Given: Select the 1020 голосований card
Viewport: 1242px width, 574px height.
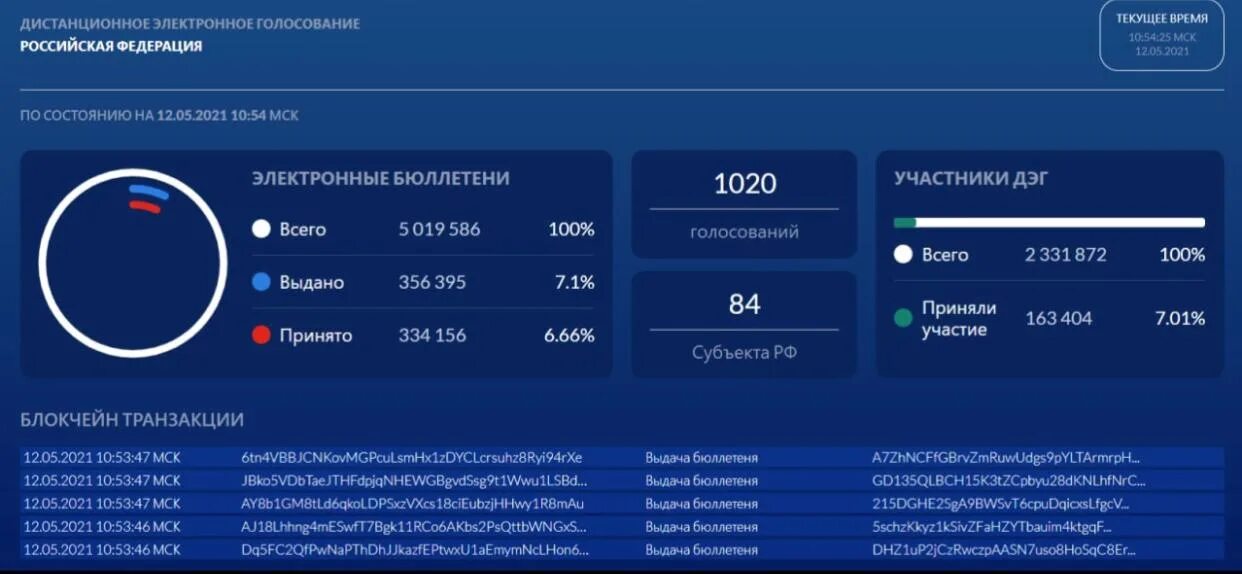Looking at the screenshot, I should [x=744, y=204].
